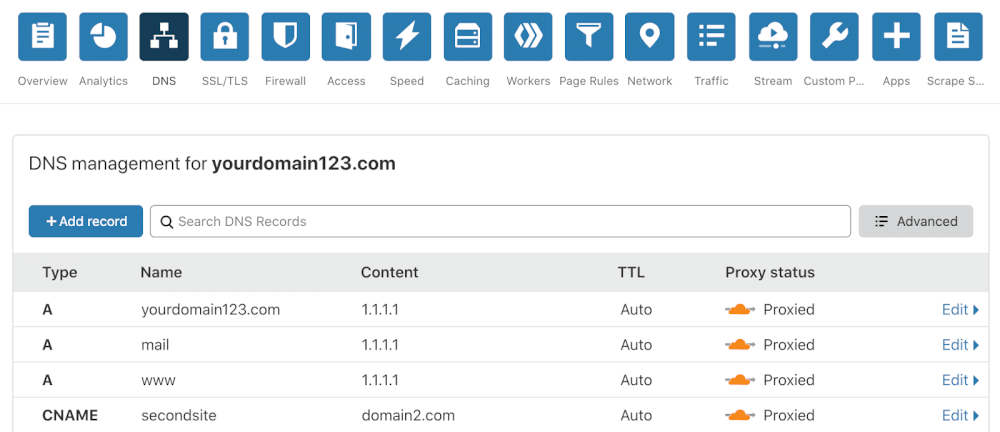Open the Caching drive icon
Image resolution: width=1000 pixels, height=432 pixels.
[x=467, y=37]
